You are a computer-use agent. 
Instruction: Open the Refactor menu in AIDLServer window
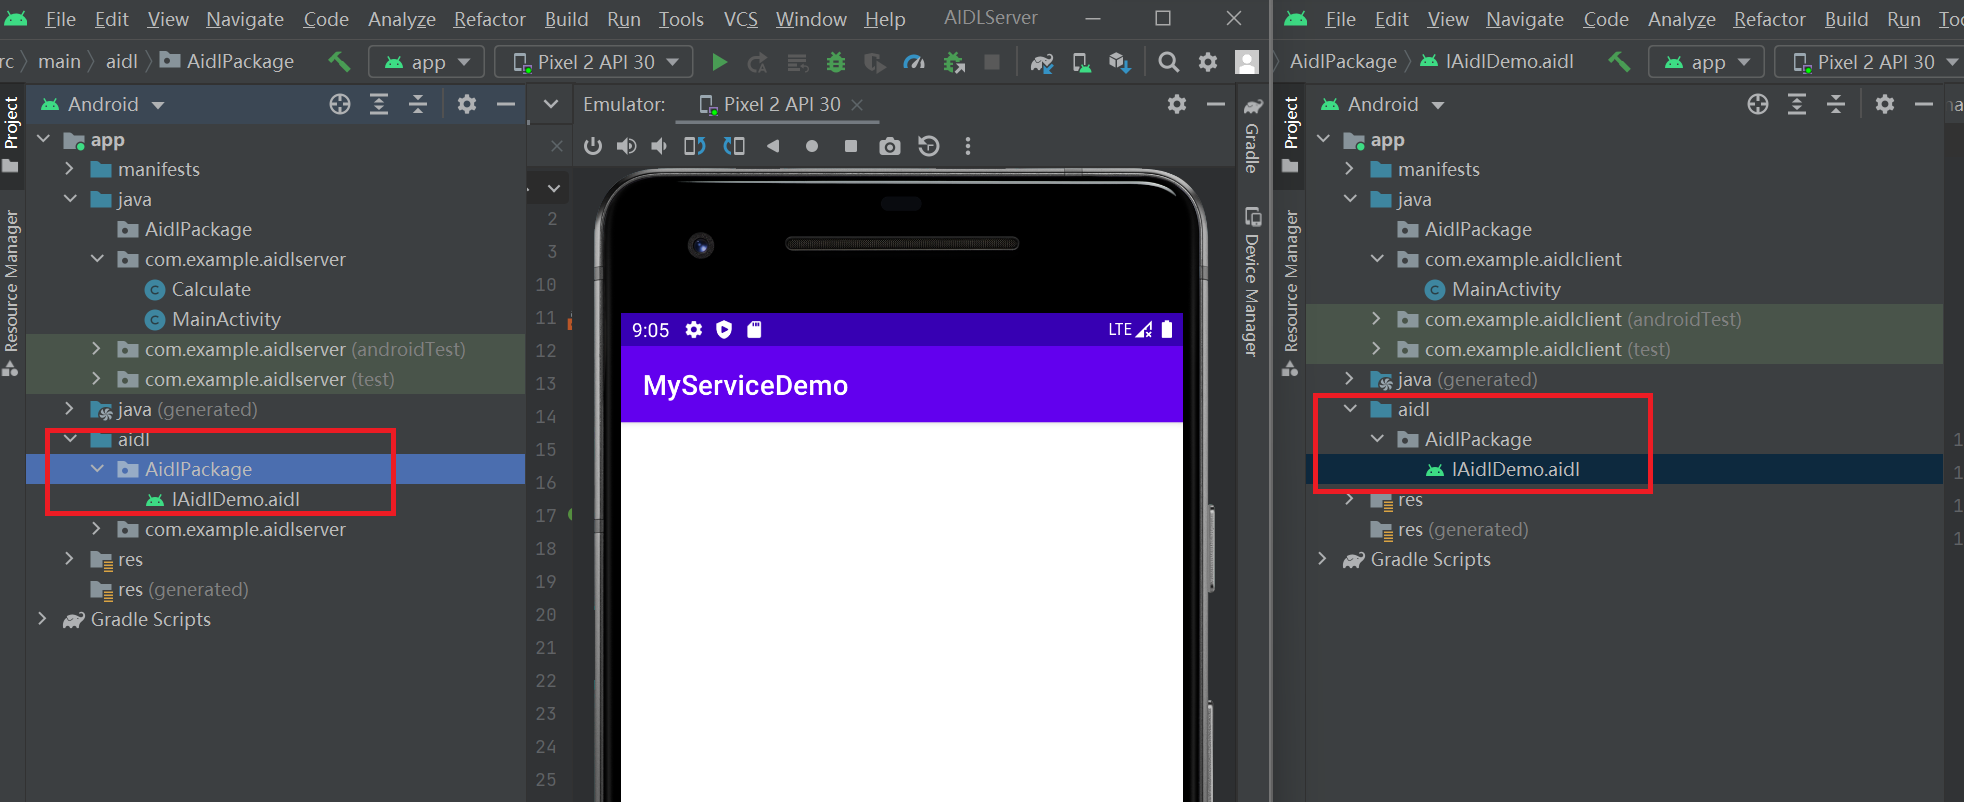click(x=489, y=19)
